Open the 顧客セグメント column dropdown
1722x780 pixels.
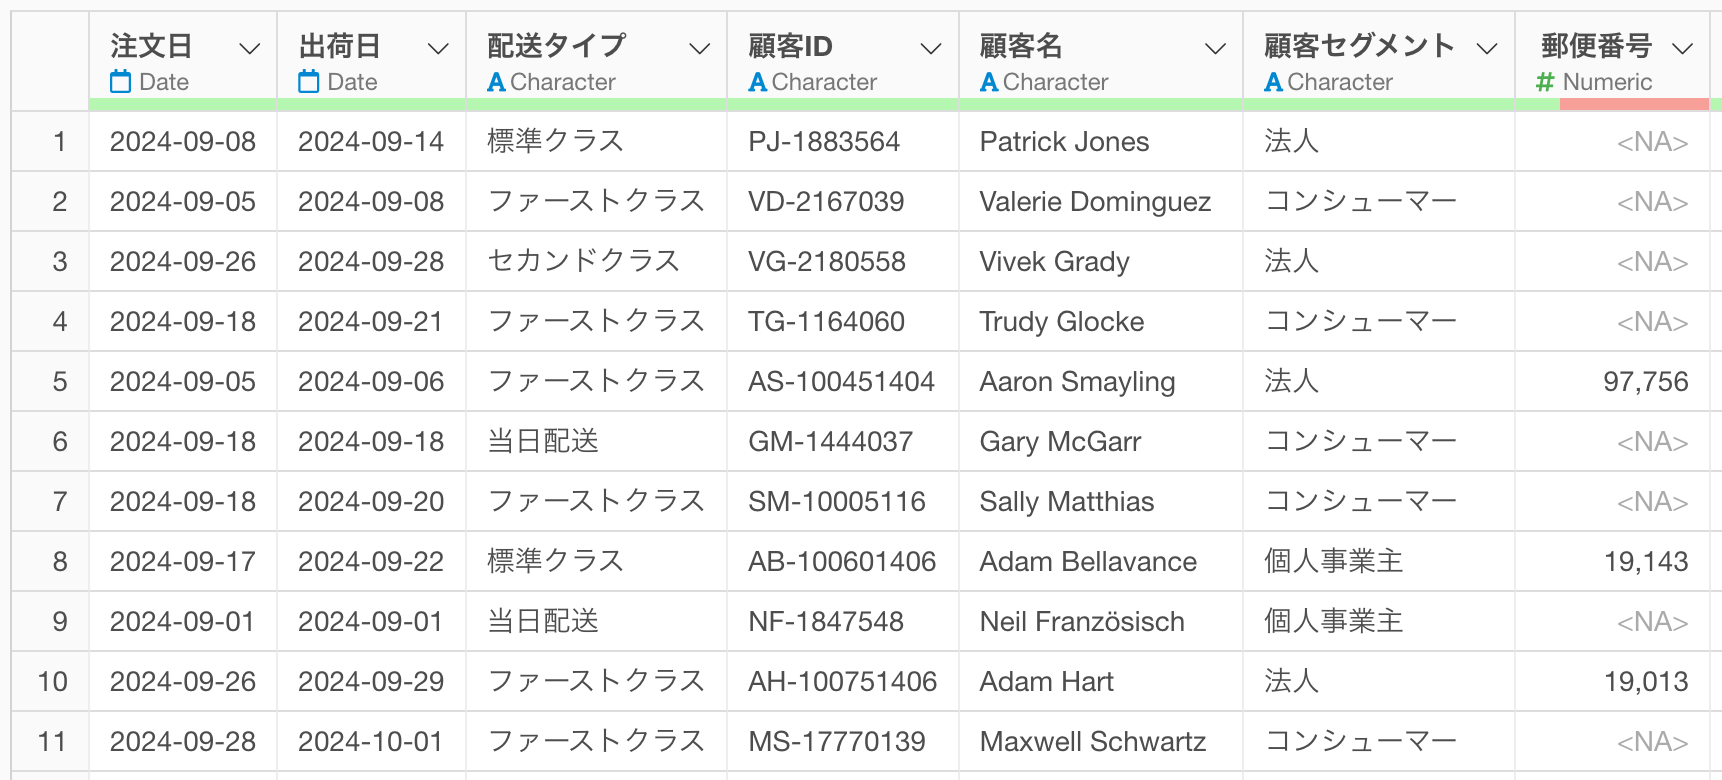click(x=1487, y=48)
